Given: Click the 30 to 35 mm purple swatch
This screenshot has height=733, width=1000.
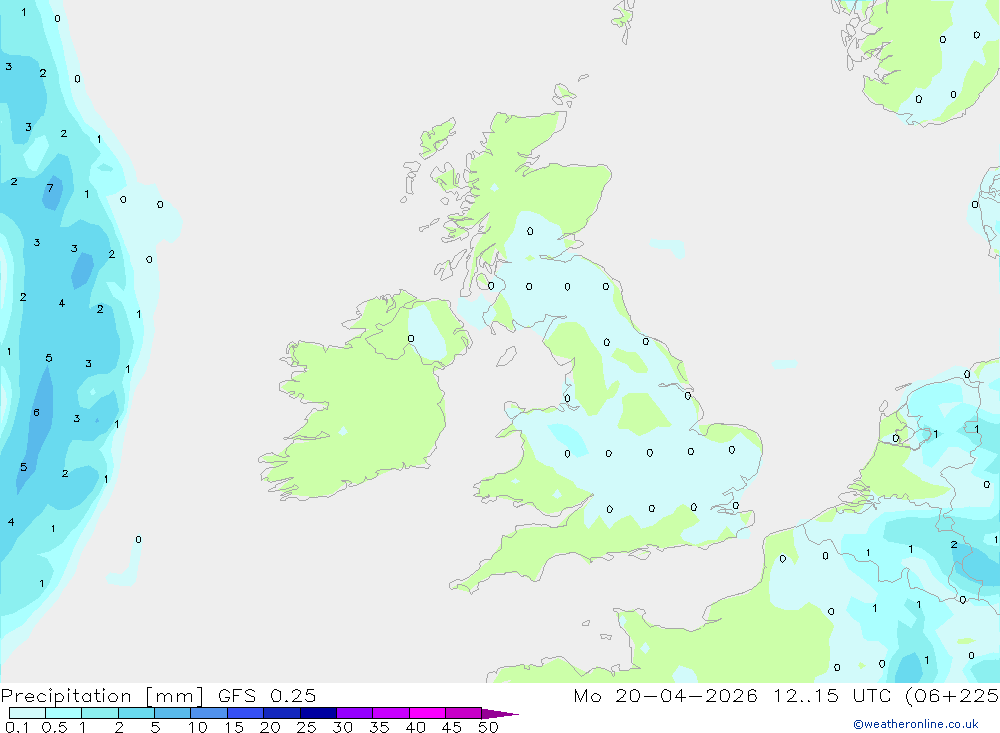Looking at the screenshot, I should 355,713.
